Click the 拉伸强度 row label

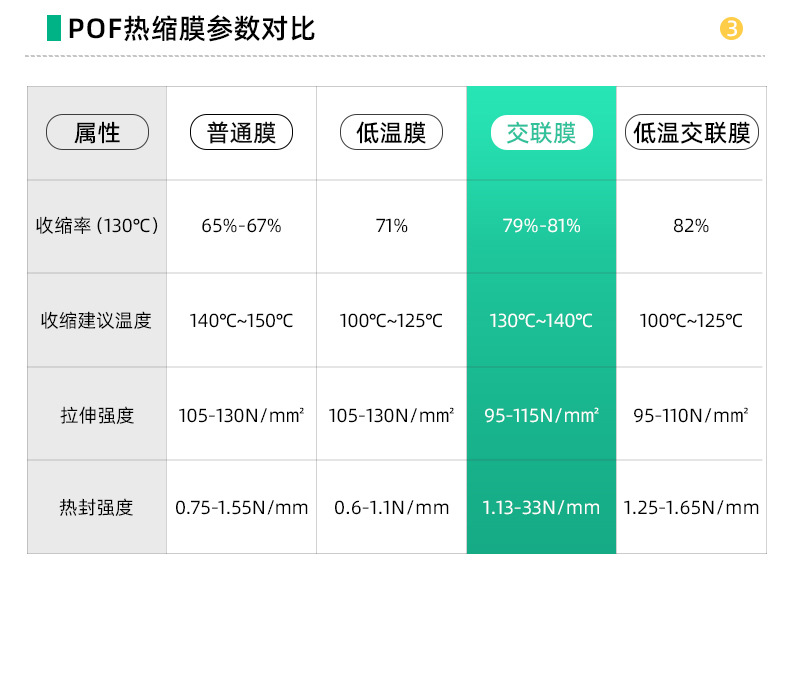(x=97, y=415)
